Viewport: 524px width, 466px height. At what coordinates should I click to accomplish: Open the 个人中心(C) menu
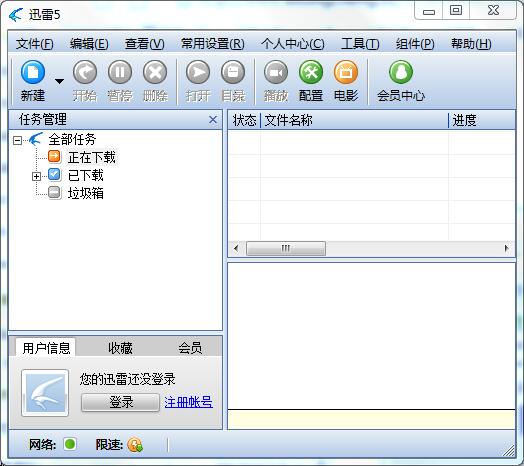coord(293,44)
